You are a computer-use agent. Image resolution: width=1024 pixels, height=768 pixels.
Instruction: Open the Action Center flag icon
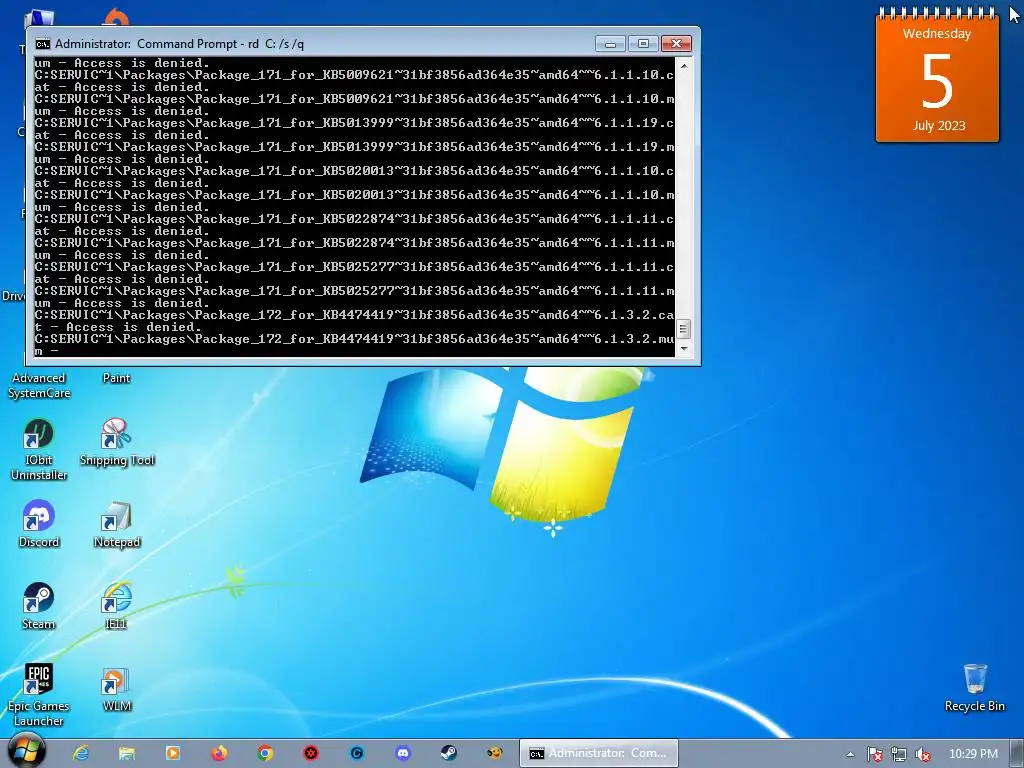[874, 754]
